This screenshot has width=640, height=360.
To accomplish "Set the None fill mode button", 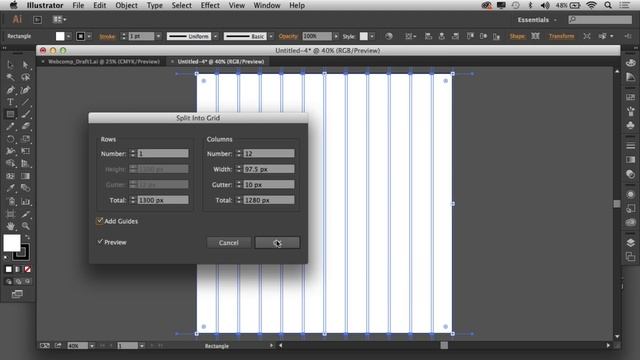I will pos(27,269).
